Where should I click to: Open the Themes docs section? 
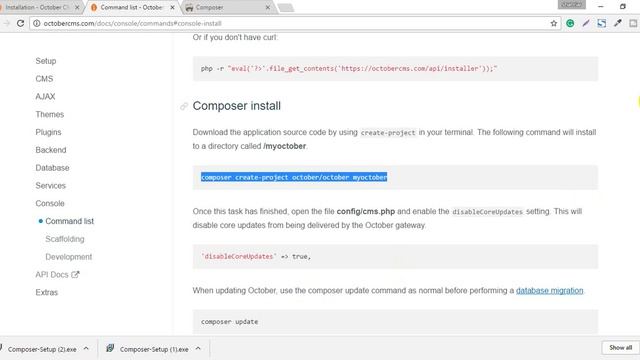coord(50,114)
